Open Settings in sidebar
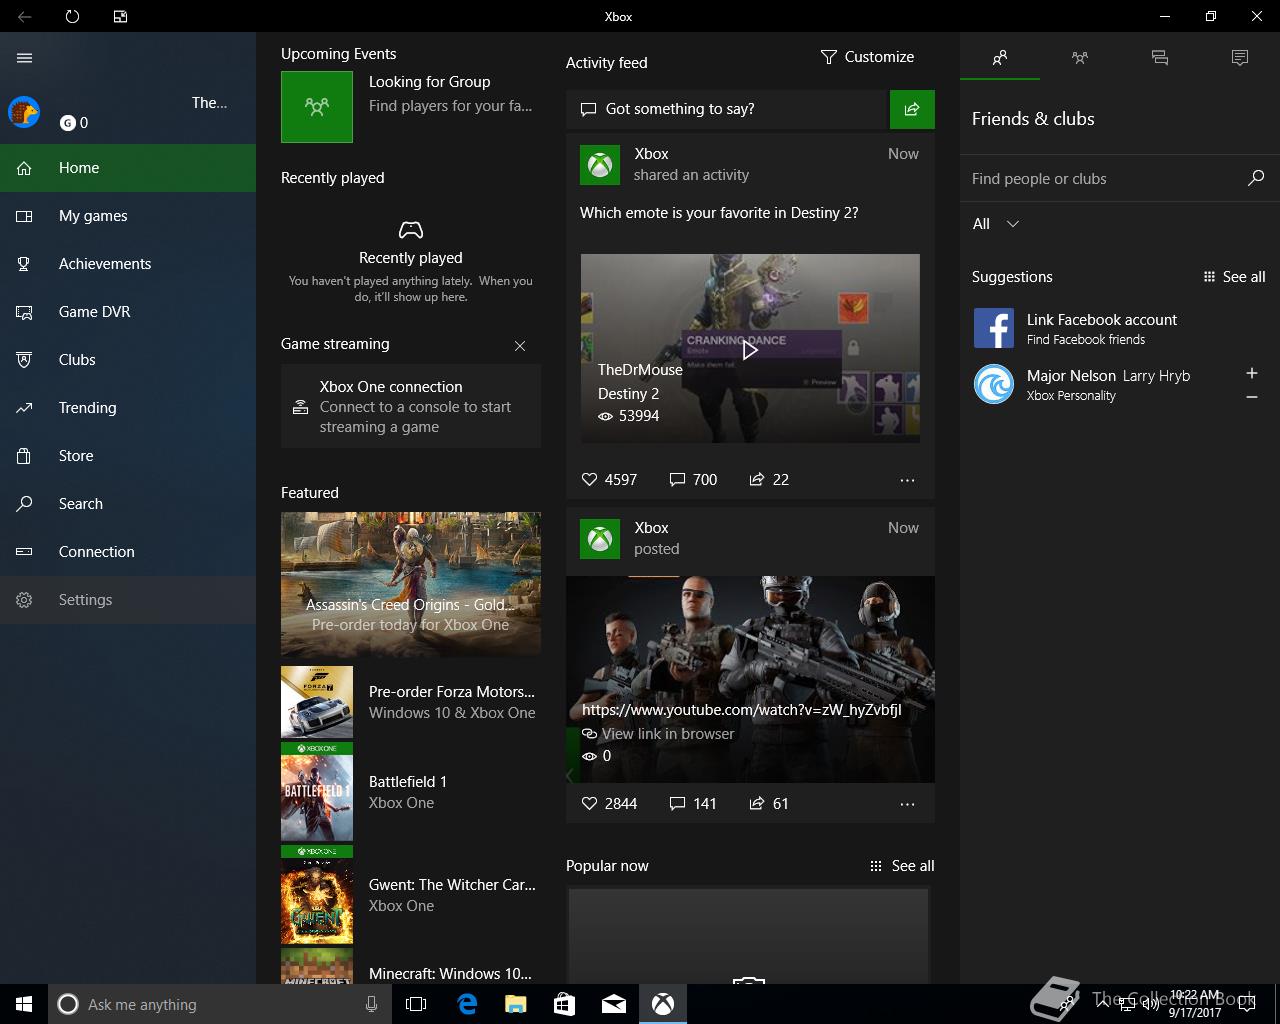This screenshot has width=1280, height=1024. pos(128,600)
